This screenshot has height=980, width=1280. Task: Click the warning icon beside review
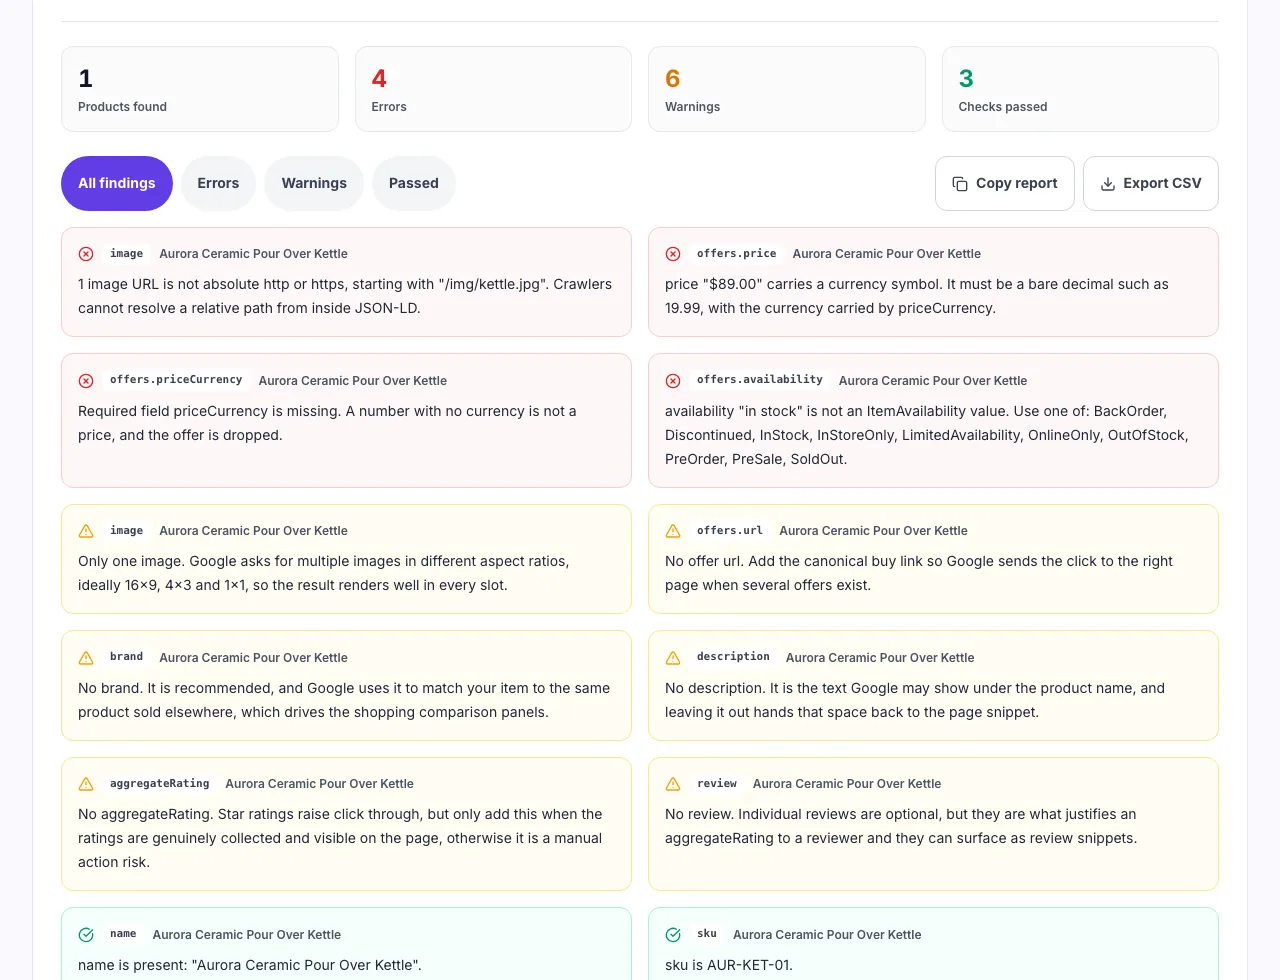(673, 784)
